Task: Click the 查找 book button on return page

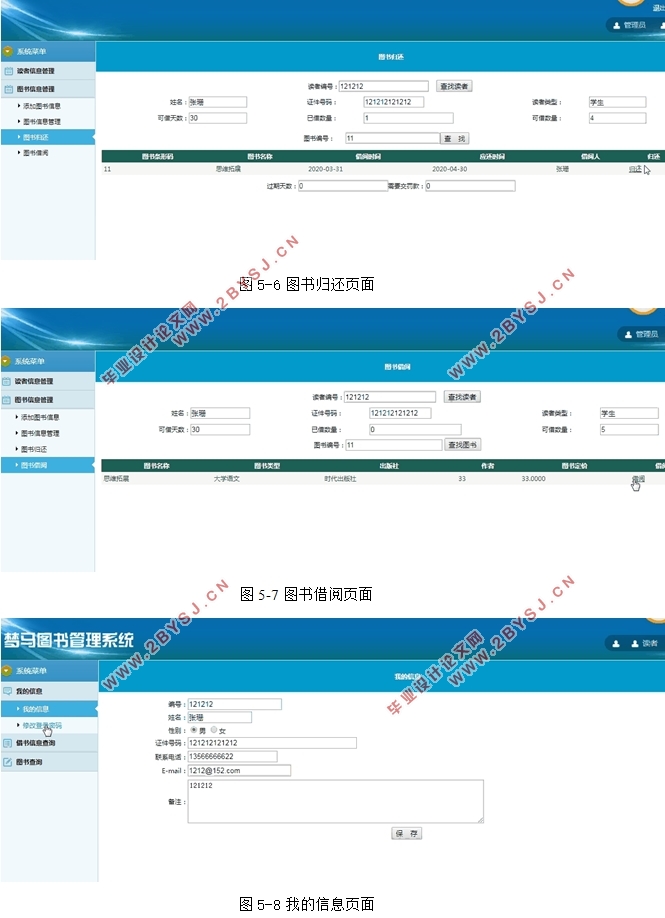Action: click(x=455, y=138)
